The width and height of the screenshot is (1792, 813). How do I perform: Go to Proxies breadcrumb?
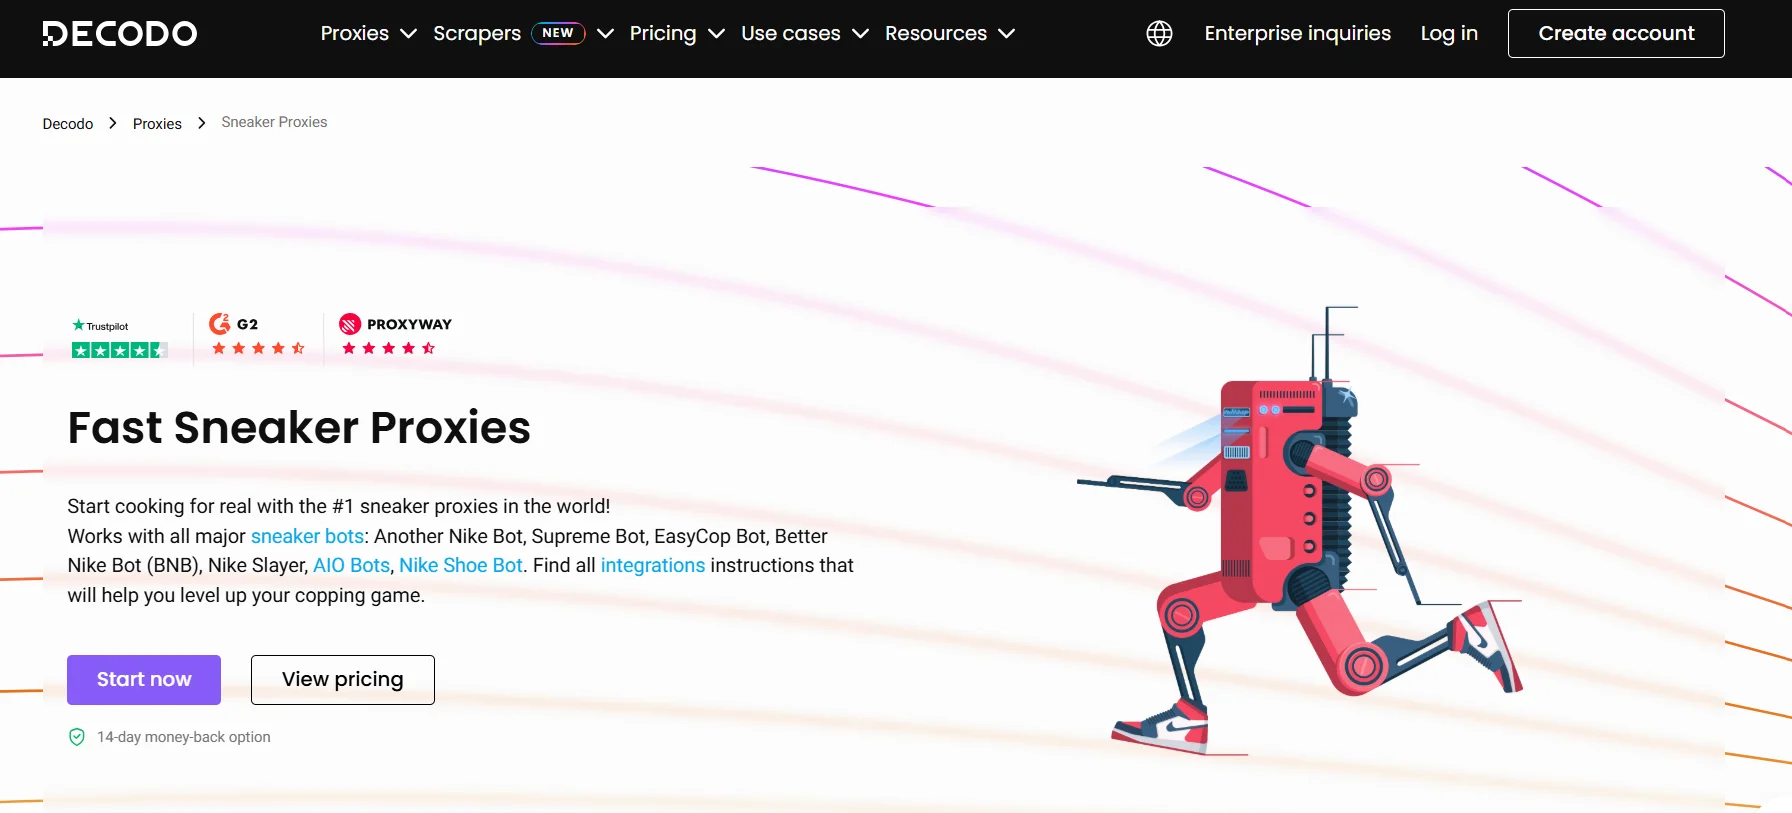tap(157, 124)
